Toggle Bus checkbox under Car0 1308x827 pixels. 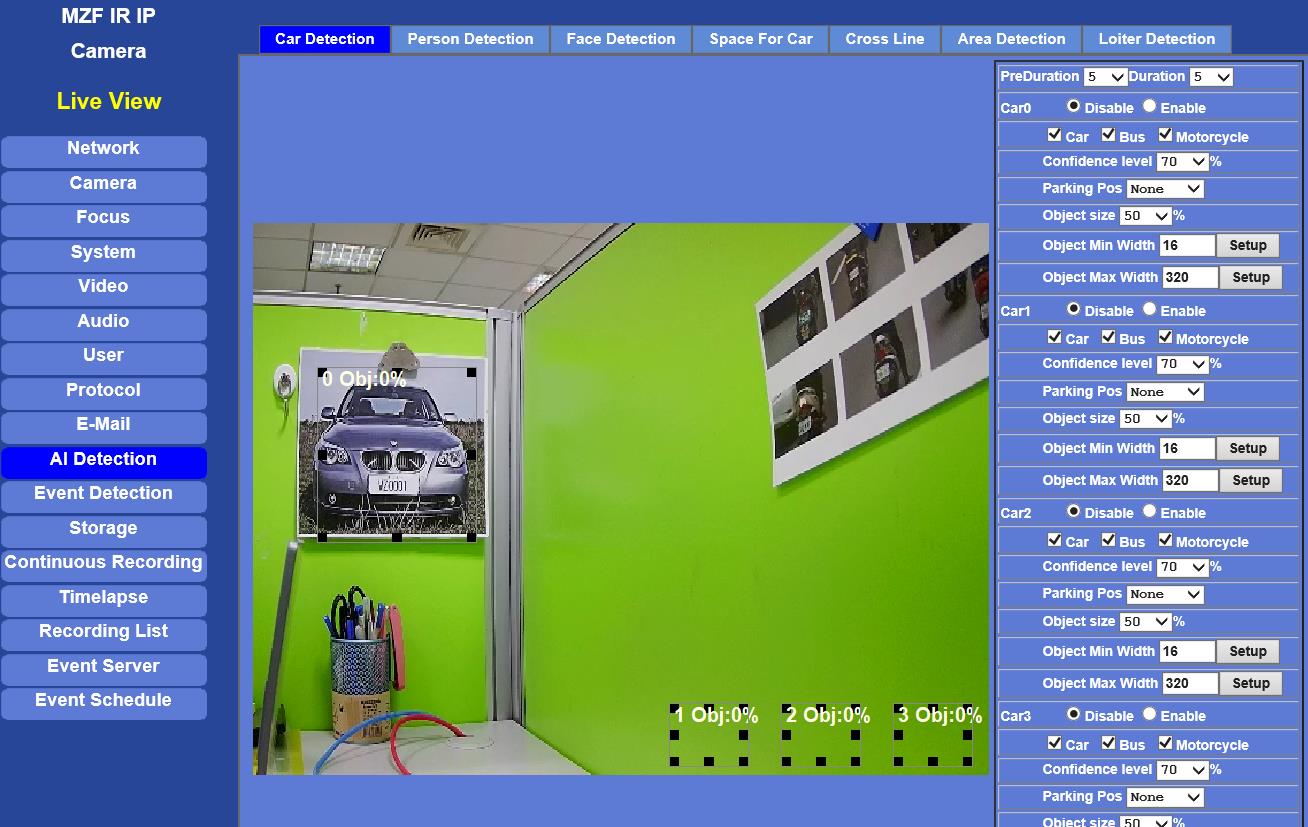coord(1108,134)
